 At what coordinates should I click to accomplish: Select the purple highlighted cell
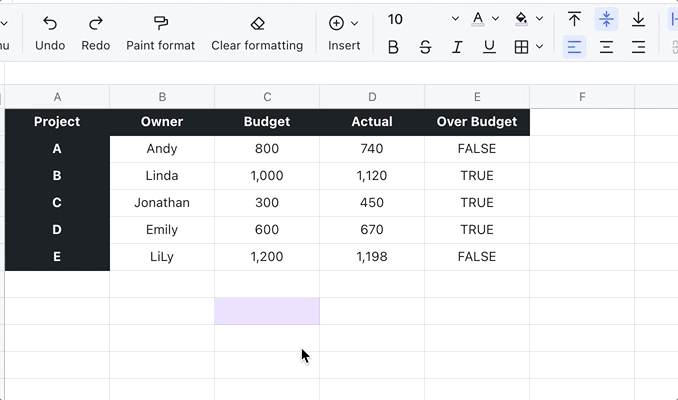point(267,311)
